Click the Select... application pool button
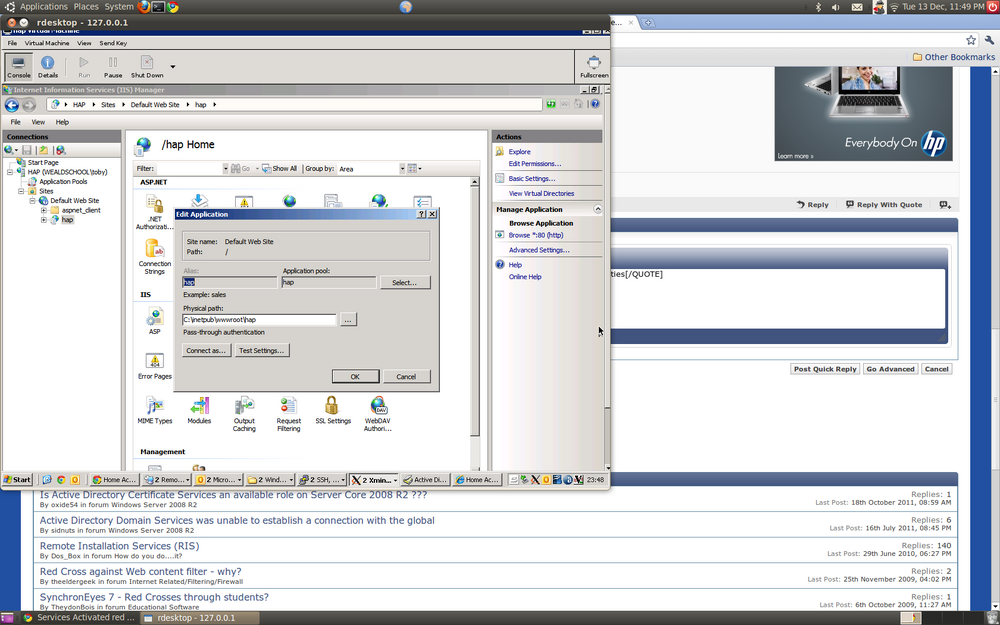Screen dimensions: 1000x625 pyautogui.click(x=404, y=282)
